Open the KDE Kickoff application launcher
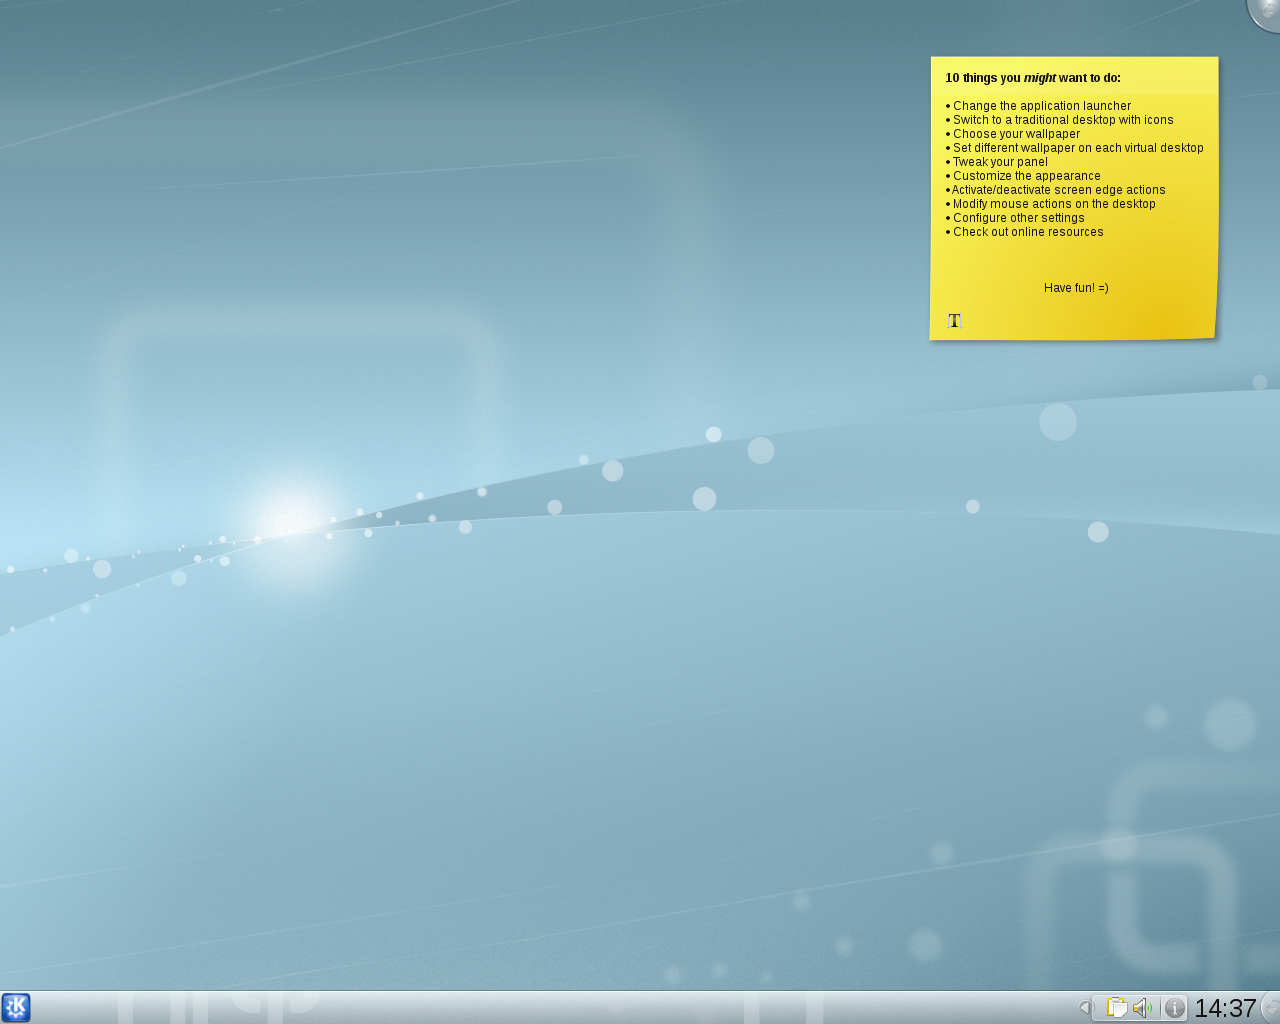The width and height of the screenshot is (1280, 1024). pos(16,1007)
